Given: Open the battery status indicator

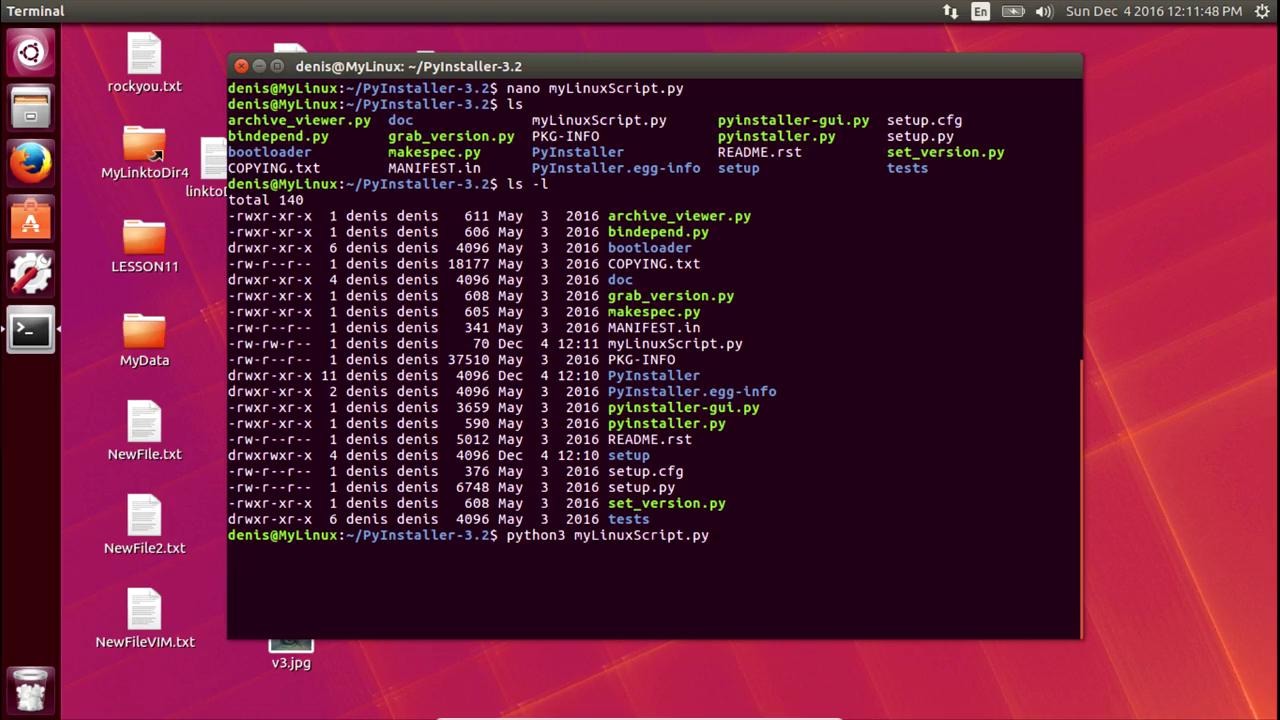Looking at the screenshot, I should point(1013,12).
